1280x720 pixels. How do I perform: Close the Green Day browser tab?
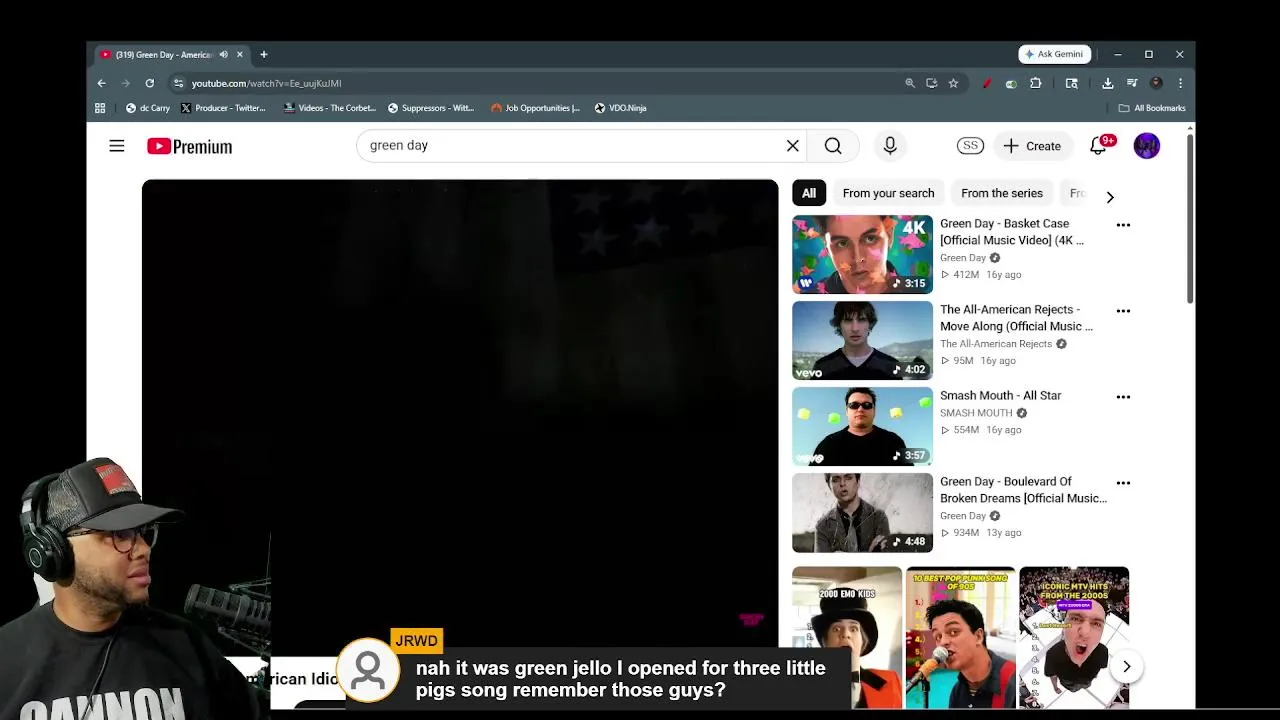239,55
